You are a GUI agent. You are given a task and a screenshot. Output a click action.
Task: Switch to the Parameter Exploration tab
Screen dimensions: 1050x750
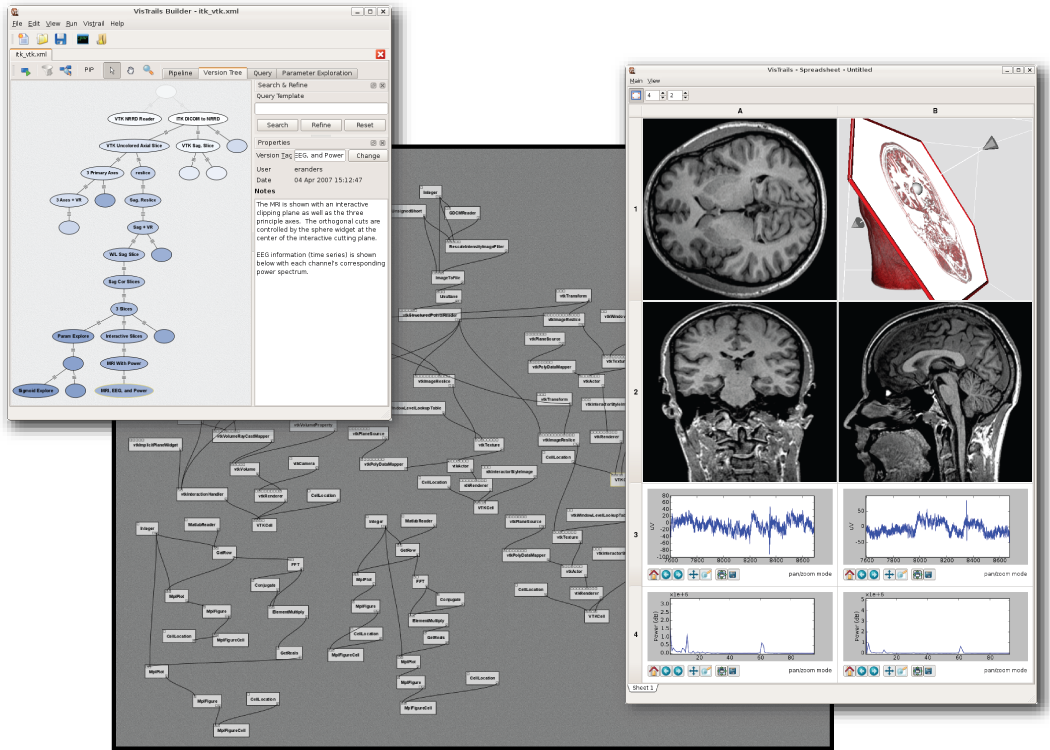point(316,73)
